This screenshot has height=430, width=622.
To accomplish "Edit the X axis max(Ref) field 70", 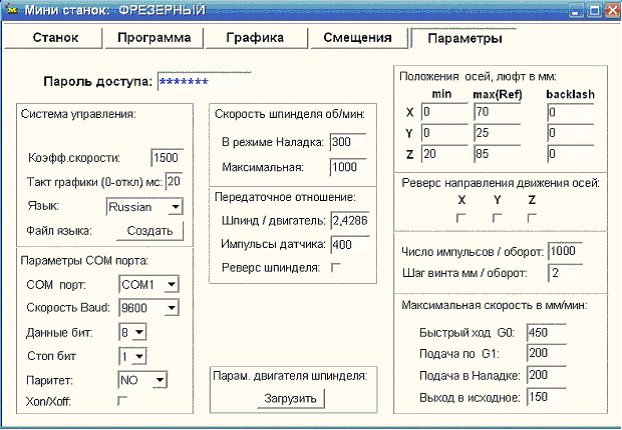I will pyautogui.click(x=497, y=112).
